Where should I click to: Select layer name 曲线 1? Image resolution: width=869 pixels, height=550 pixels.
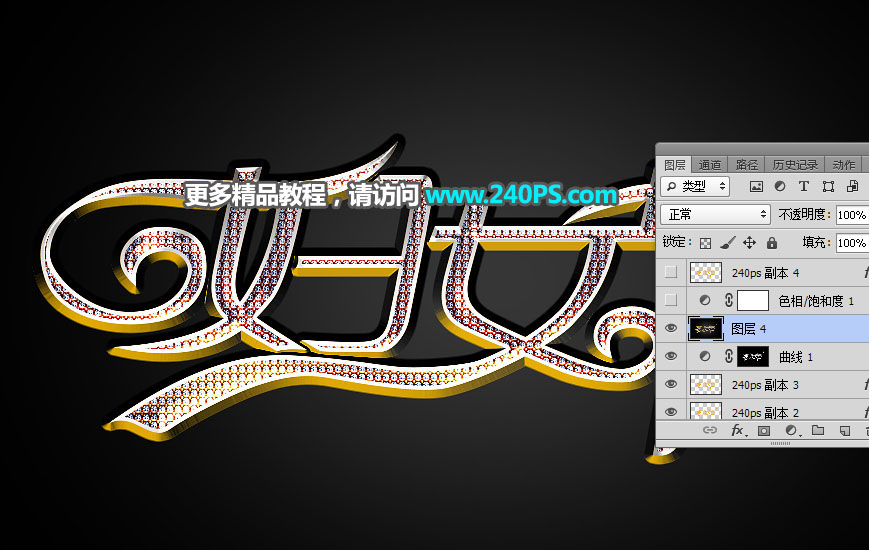pos(796,357)
